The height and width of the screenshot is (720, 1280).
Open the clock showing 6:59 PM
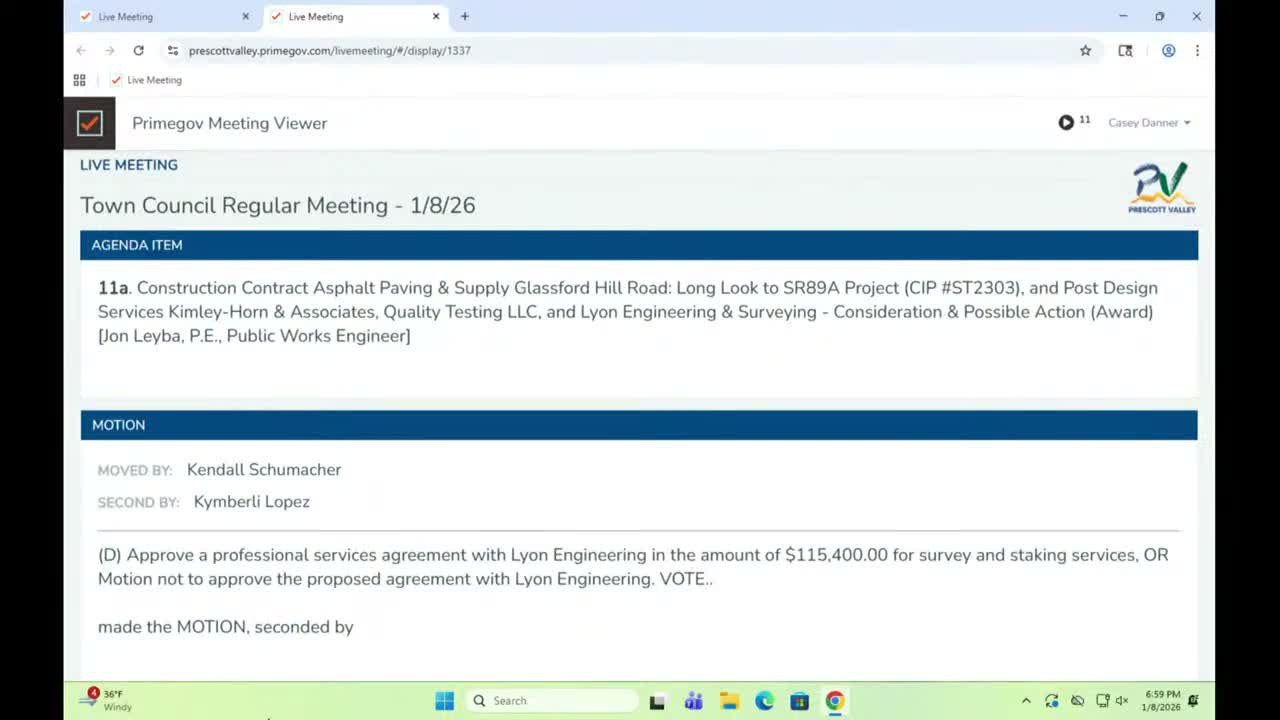[x=1163, y=700]
